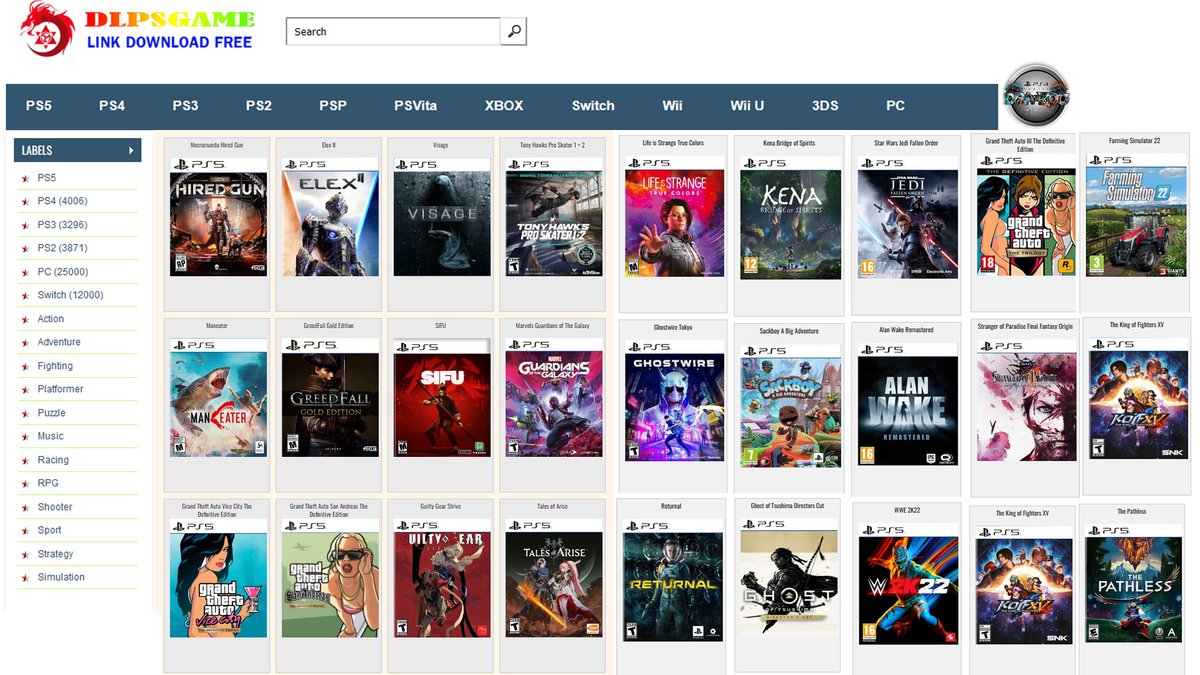Open Life is Strange True Colors cover

tap(674, 217)
